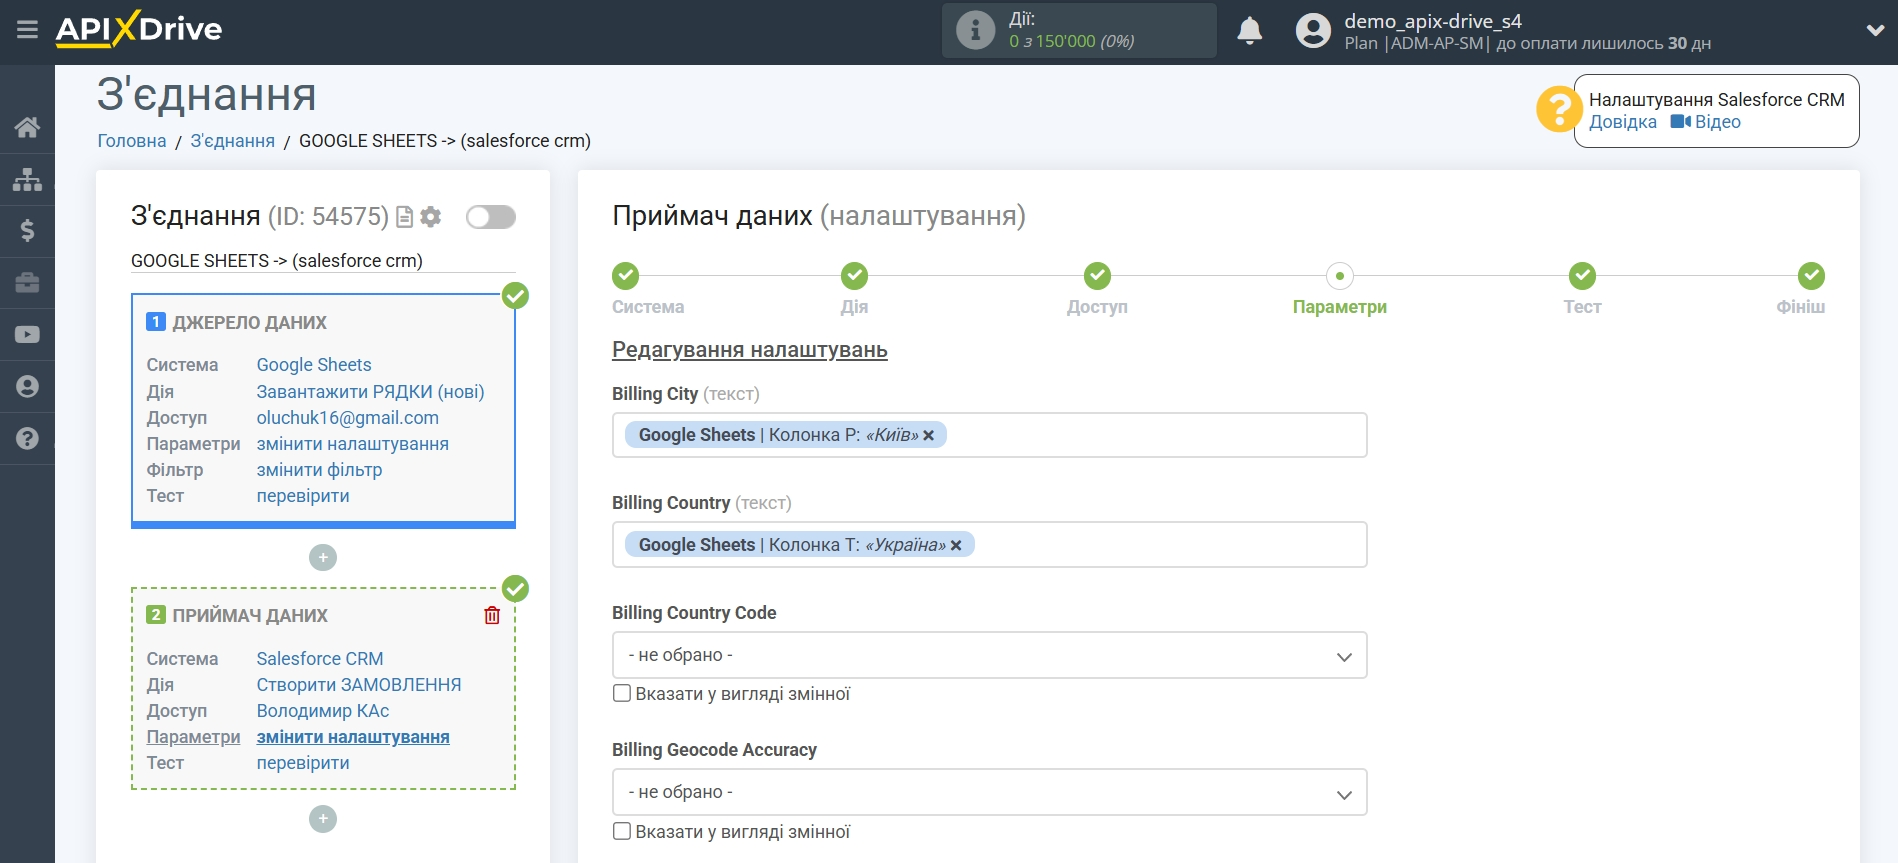Open connection settings gear icon
The width and height of the screenshot is (1898, 863).
coord(431,217)
